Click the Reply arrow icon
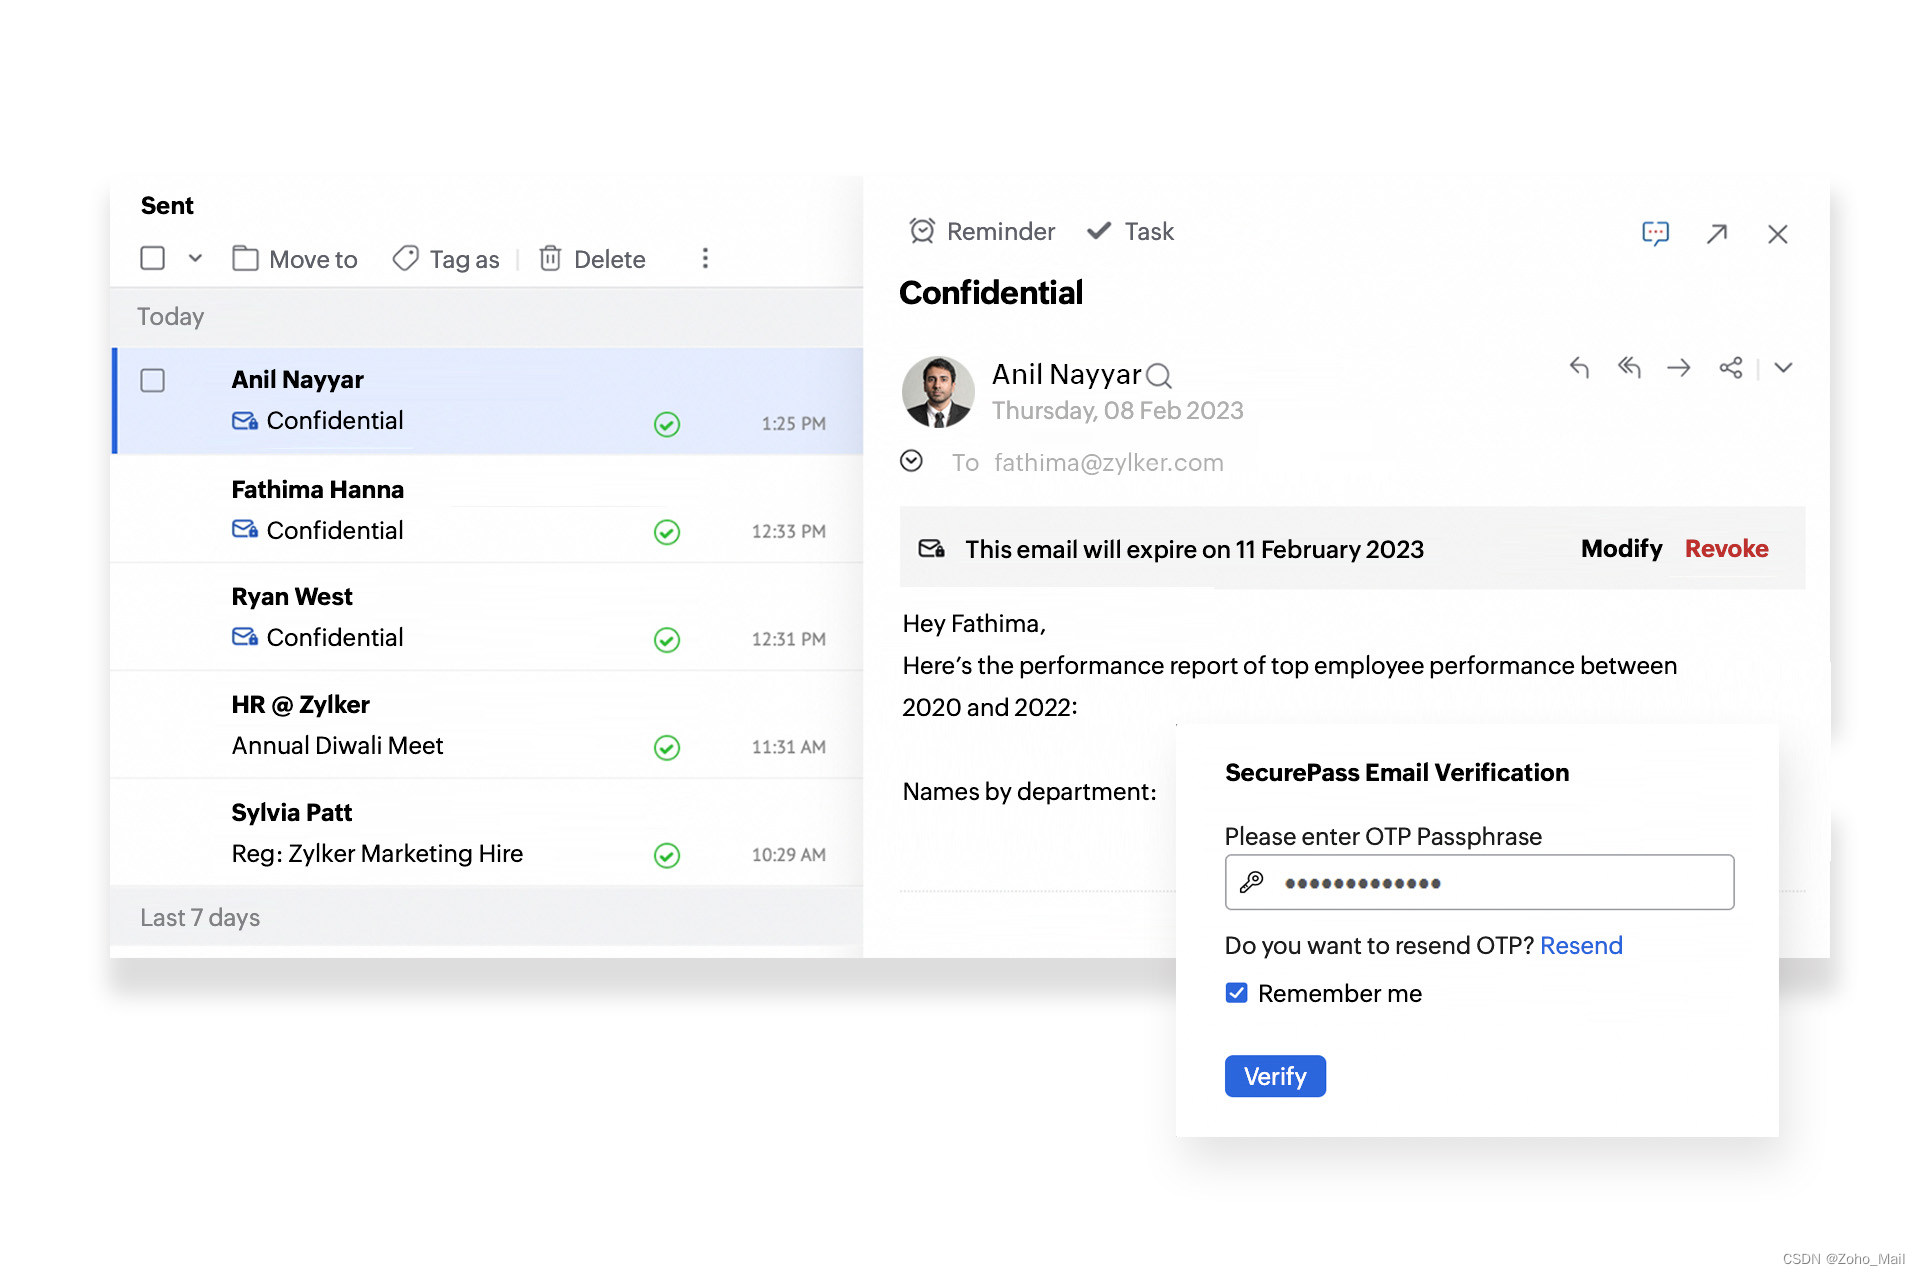Viewport: 1920px width, 1275px height. (1579, 368)
